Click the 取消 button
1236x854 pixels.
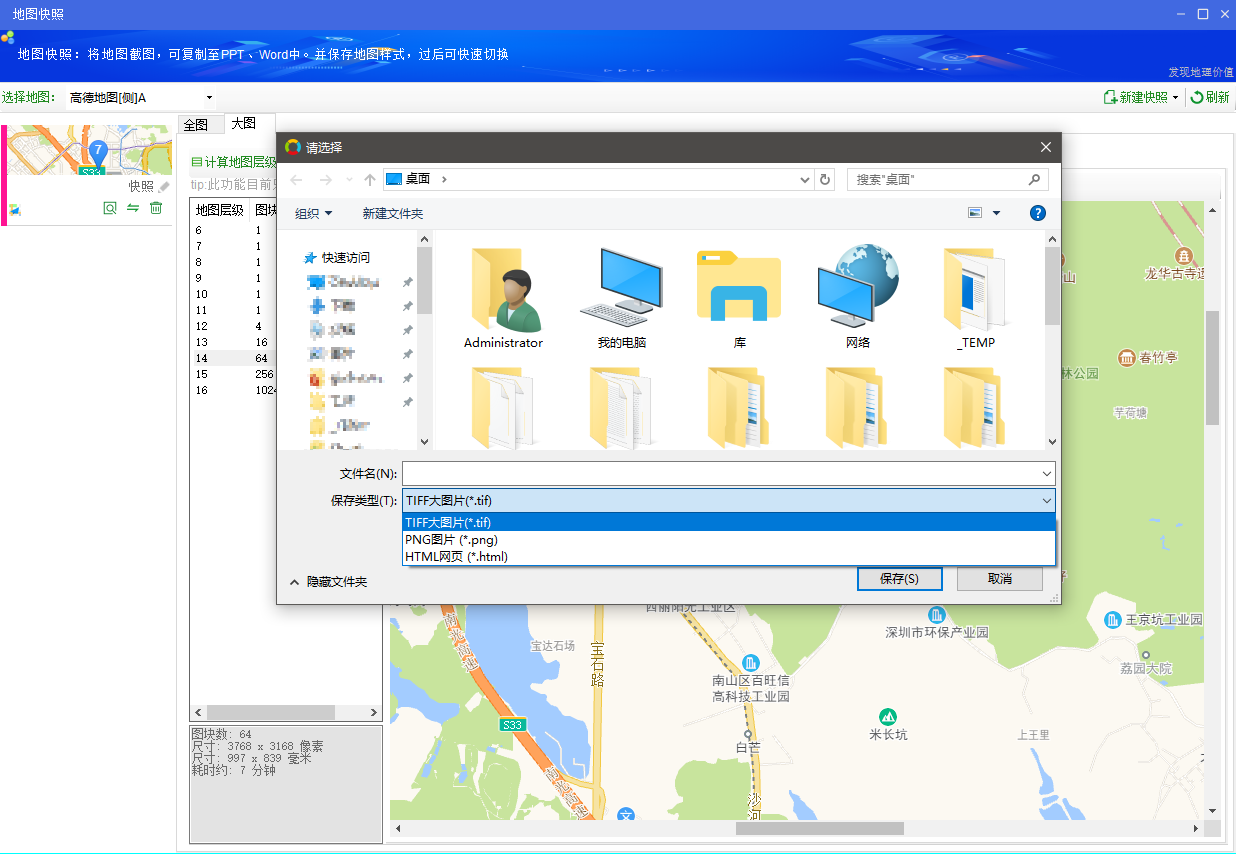pyautogui.click(x=999, y=579)
